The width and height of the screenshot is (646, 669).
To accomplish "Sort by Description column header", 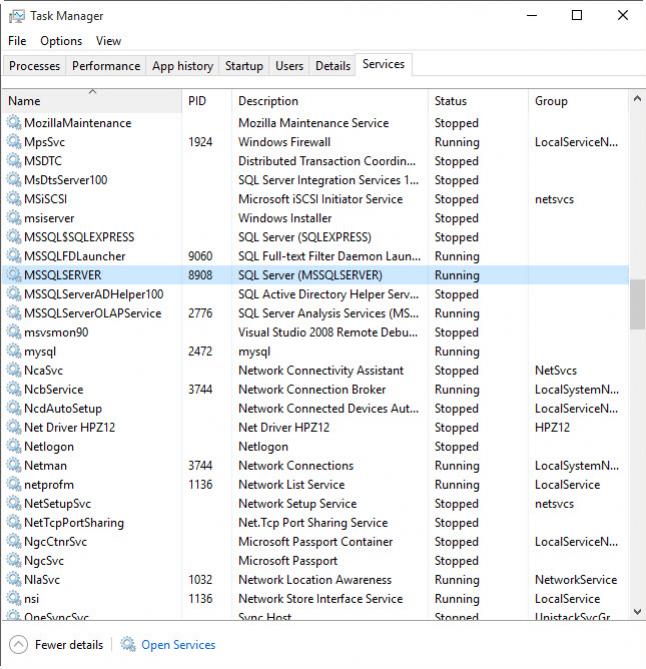I will [x=329, y=101].
